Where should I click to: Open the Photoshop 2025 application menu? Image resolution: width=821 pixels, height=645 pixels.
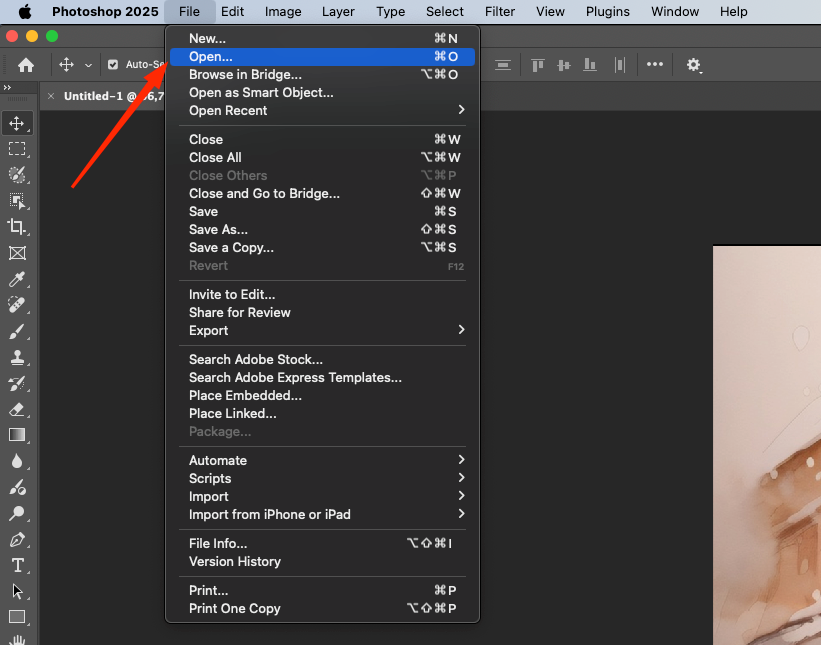[105, 12]
